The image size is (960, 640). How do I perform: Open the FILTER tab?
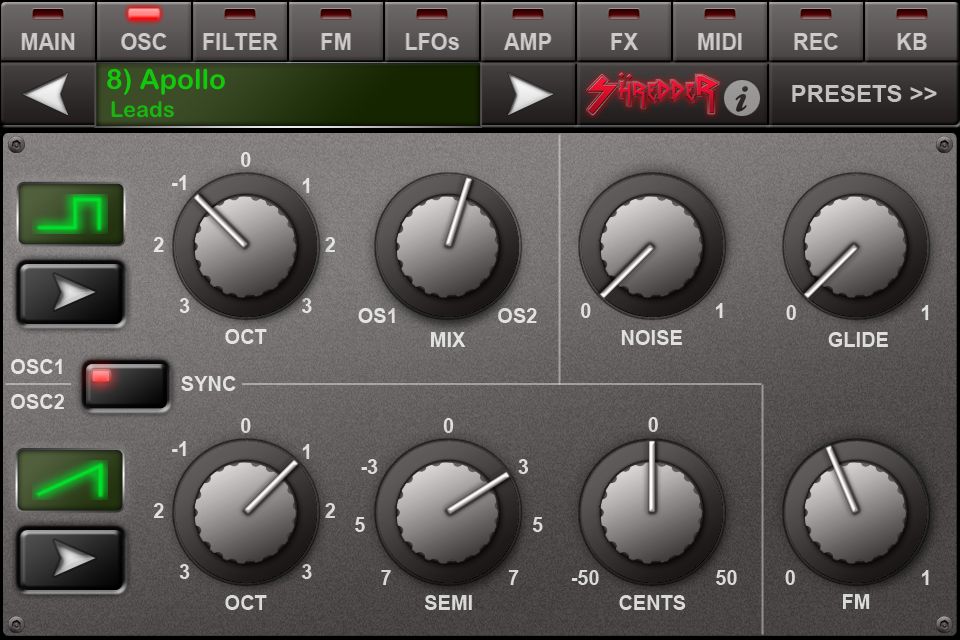point(239,31)
